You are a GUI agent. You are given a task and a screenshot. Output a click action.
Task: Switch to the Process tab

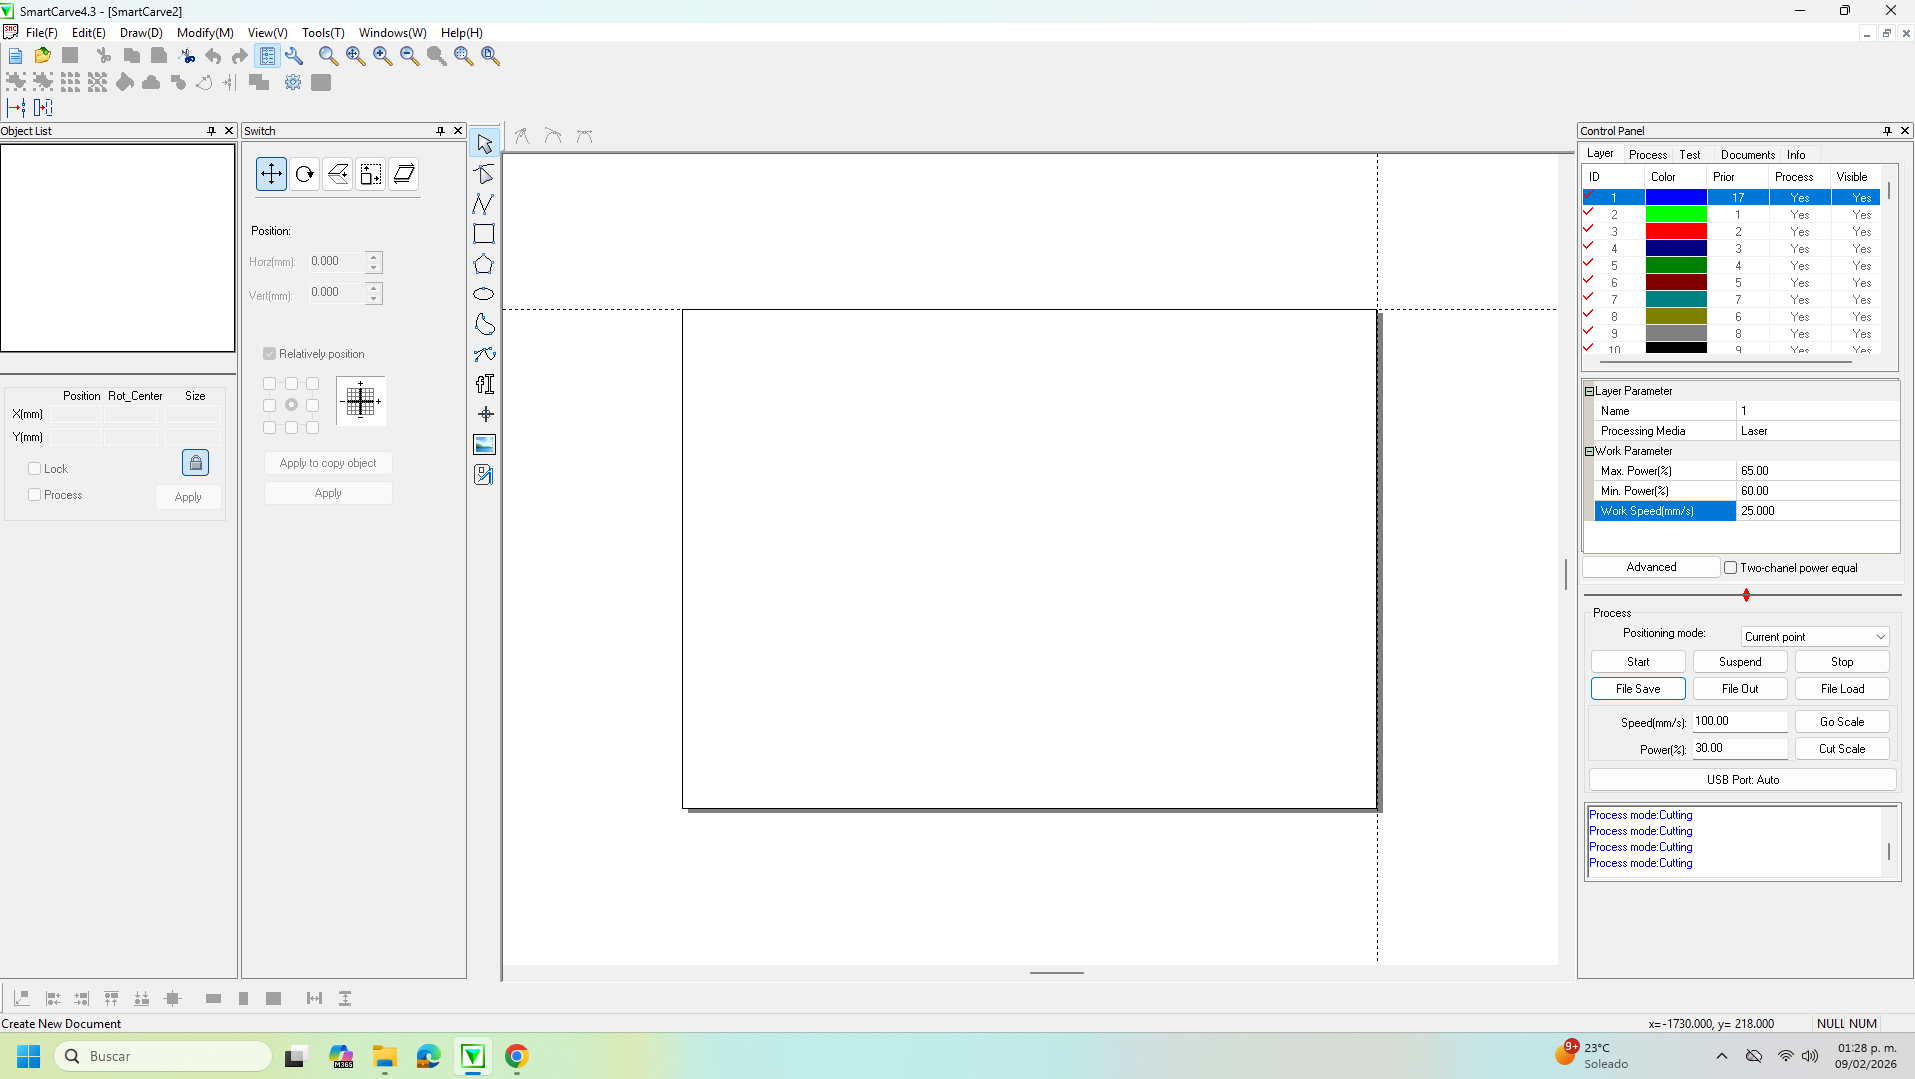(1648, 155)
